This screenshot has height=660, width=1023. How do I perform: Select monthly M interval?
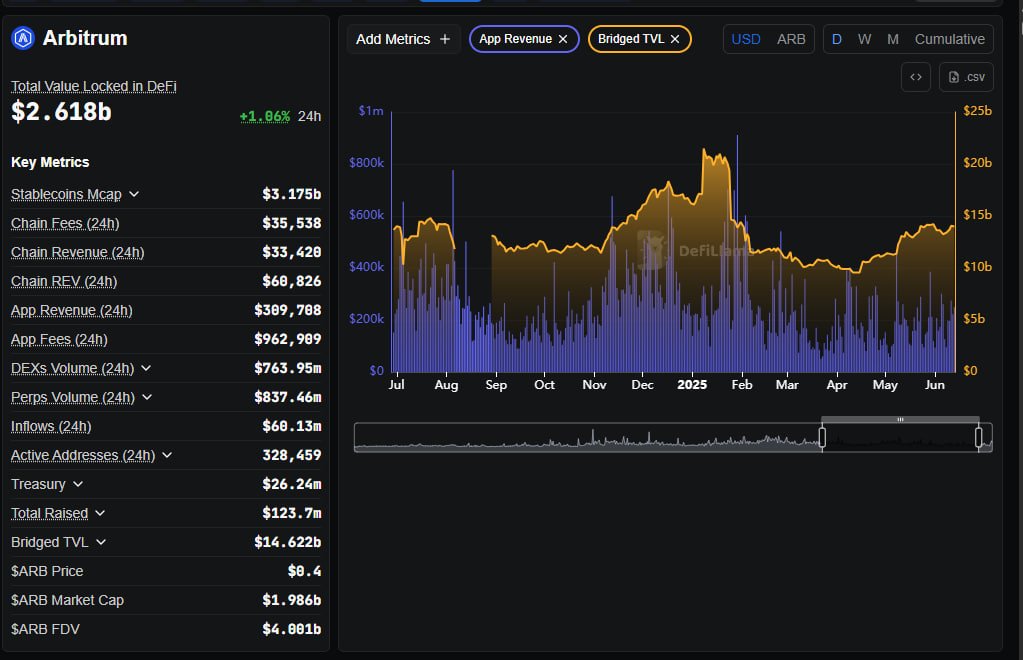point(893,39)
